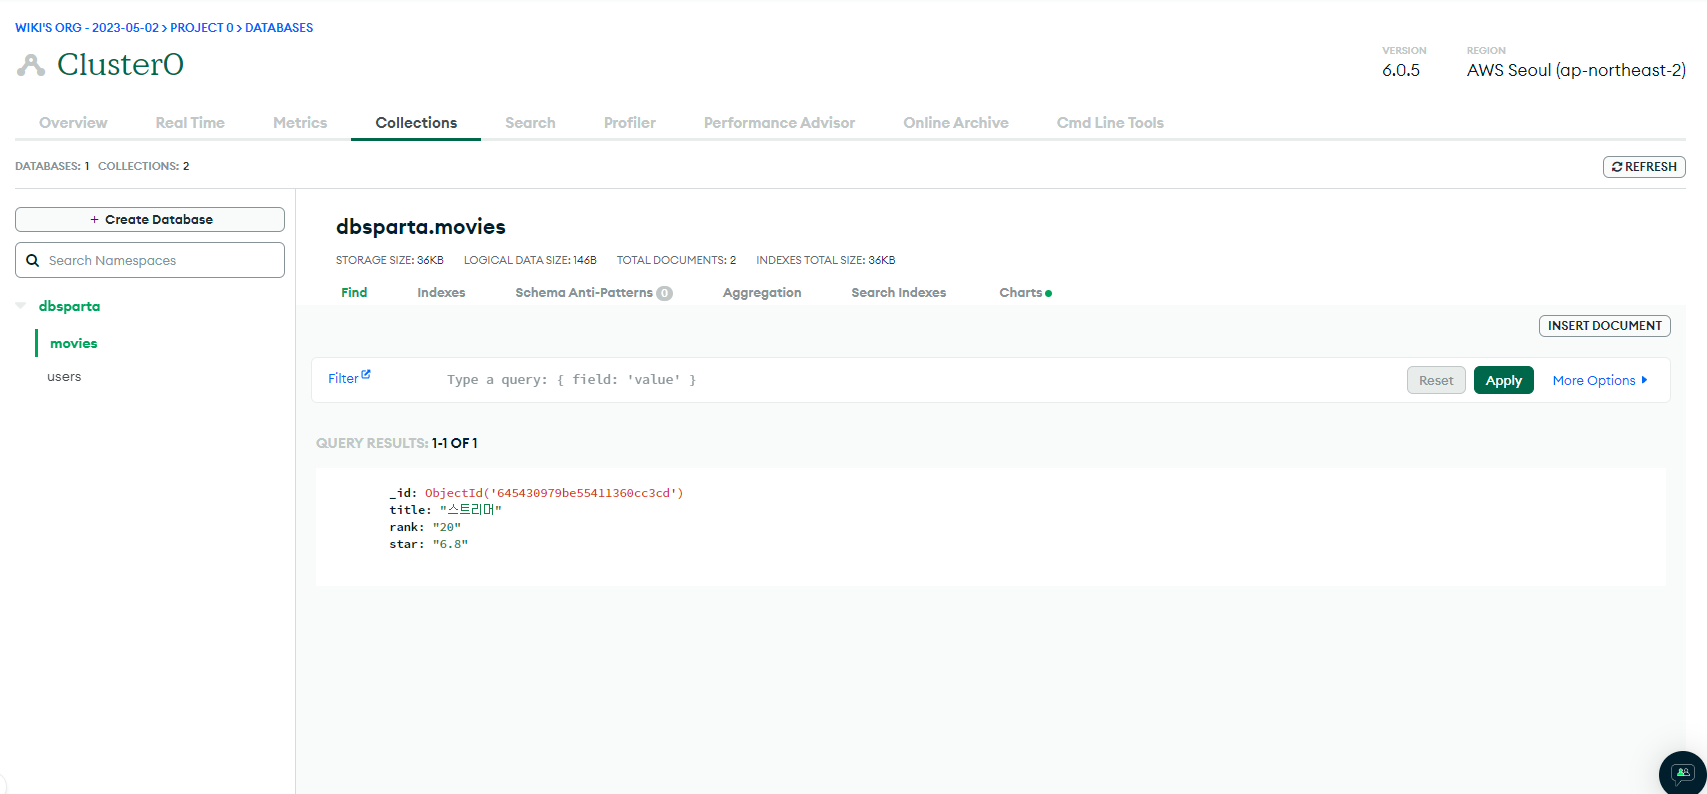The height and width of the screenshot is (794, 1707).
Task: Open the Indexes sub-tab
Action: 441,292
